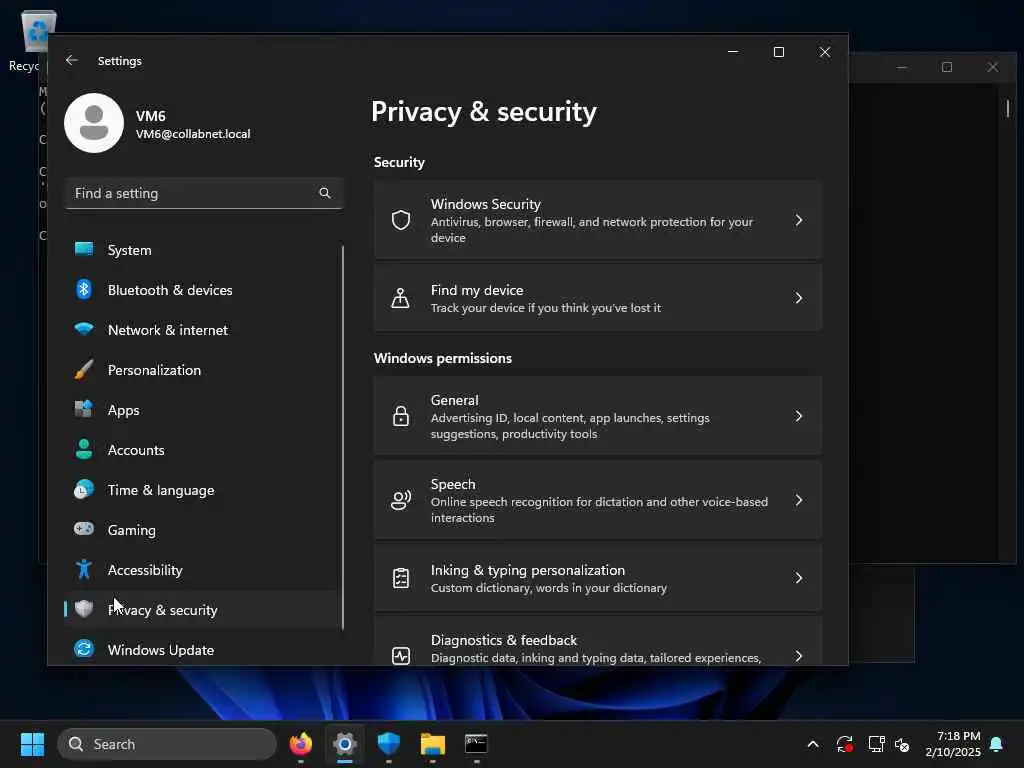Image resolution: width=1024 pixels, height=768 pixels.
Task: Select Time & language in the sidebar
Action: (202, 489)
